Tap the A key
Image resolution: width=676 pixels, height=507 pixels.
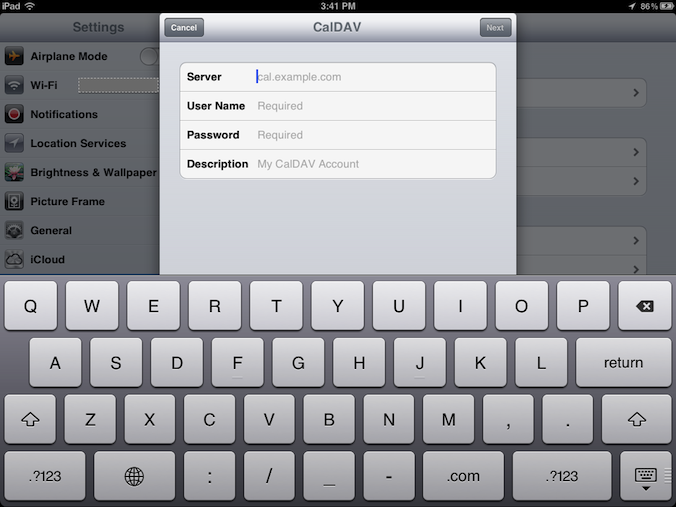point(55,362)
